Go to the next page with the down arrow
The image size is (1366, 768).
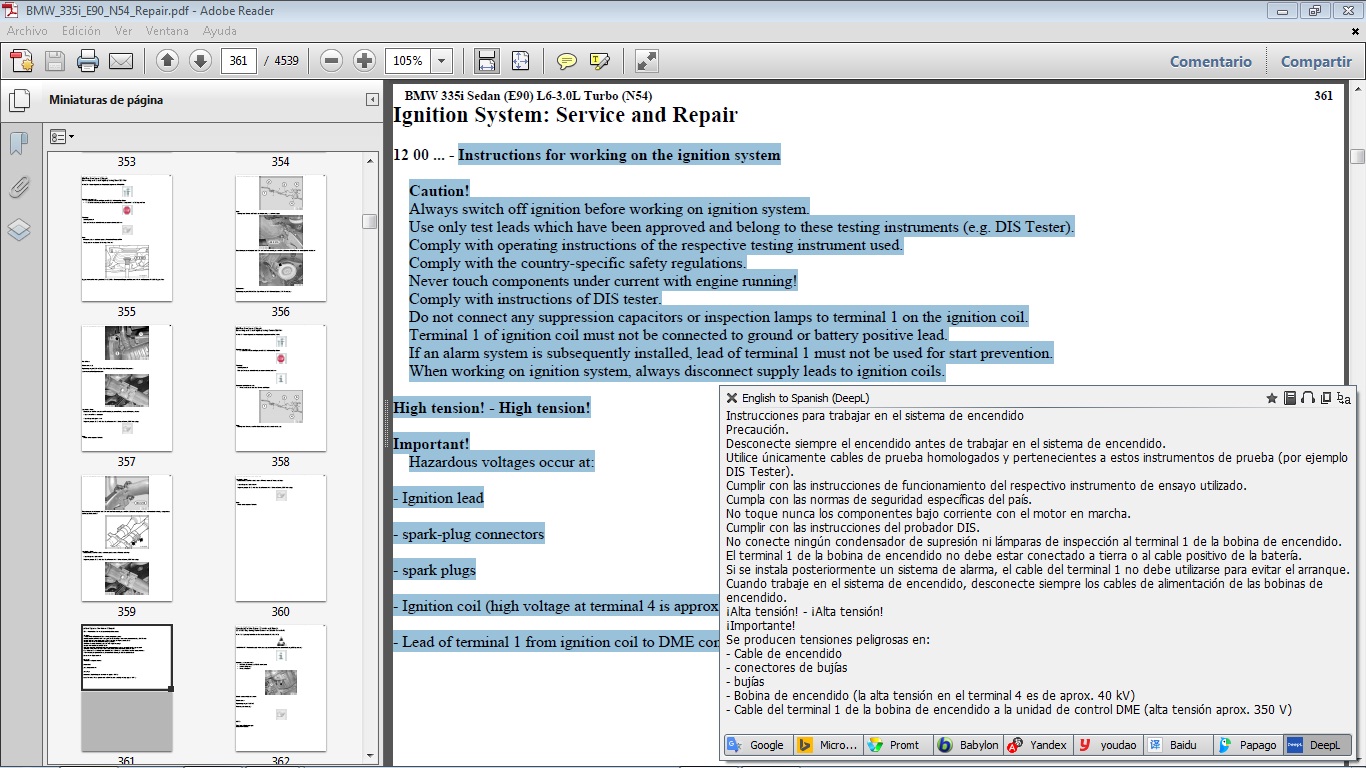click(x=200, y=61)
